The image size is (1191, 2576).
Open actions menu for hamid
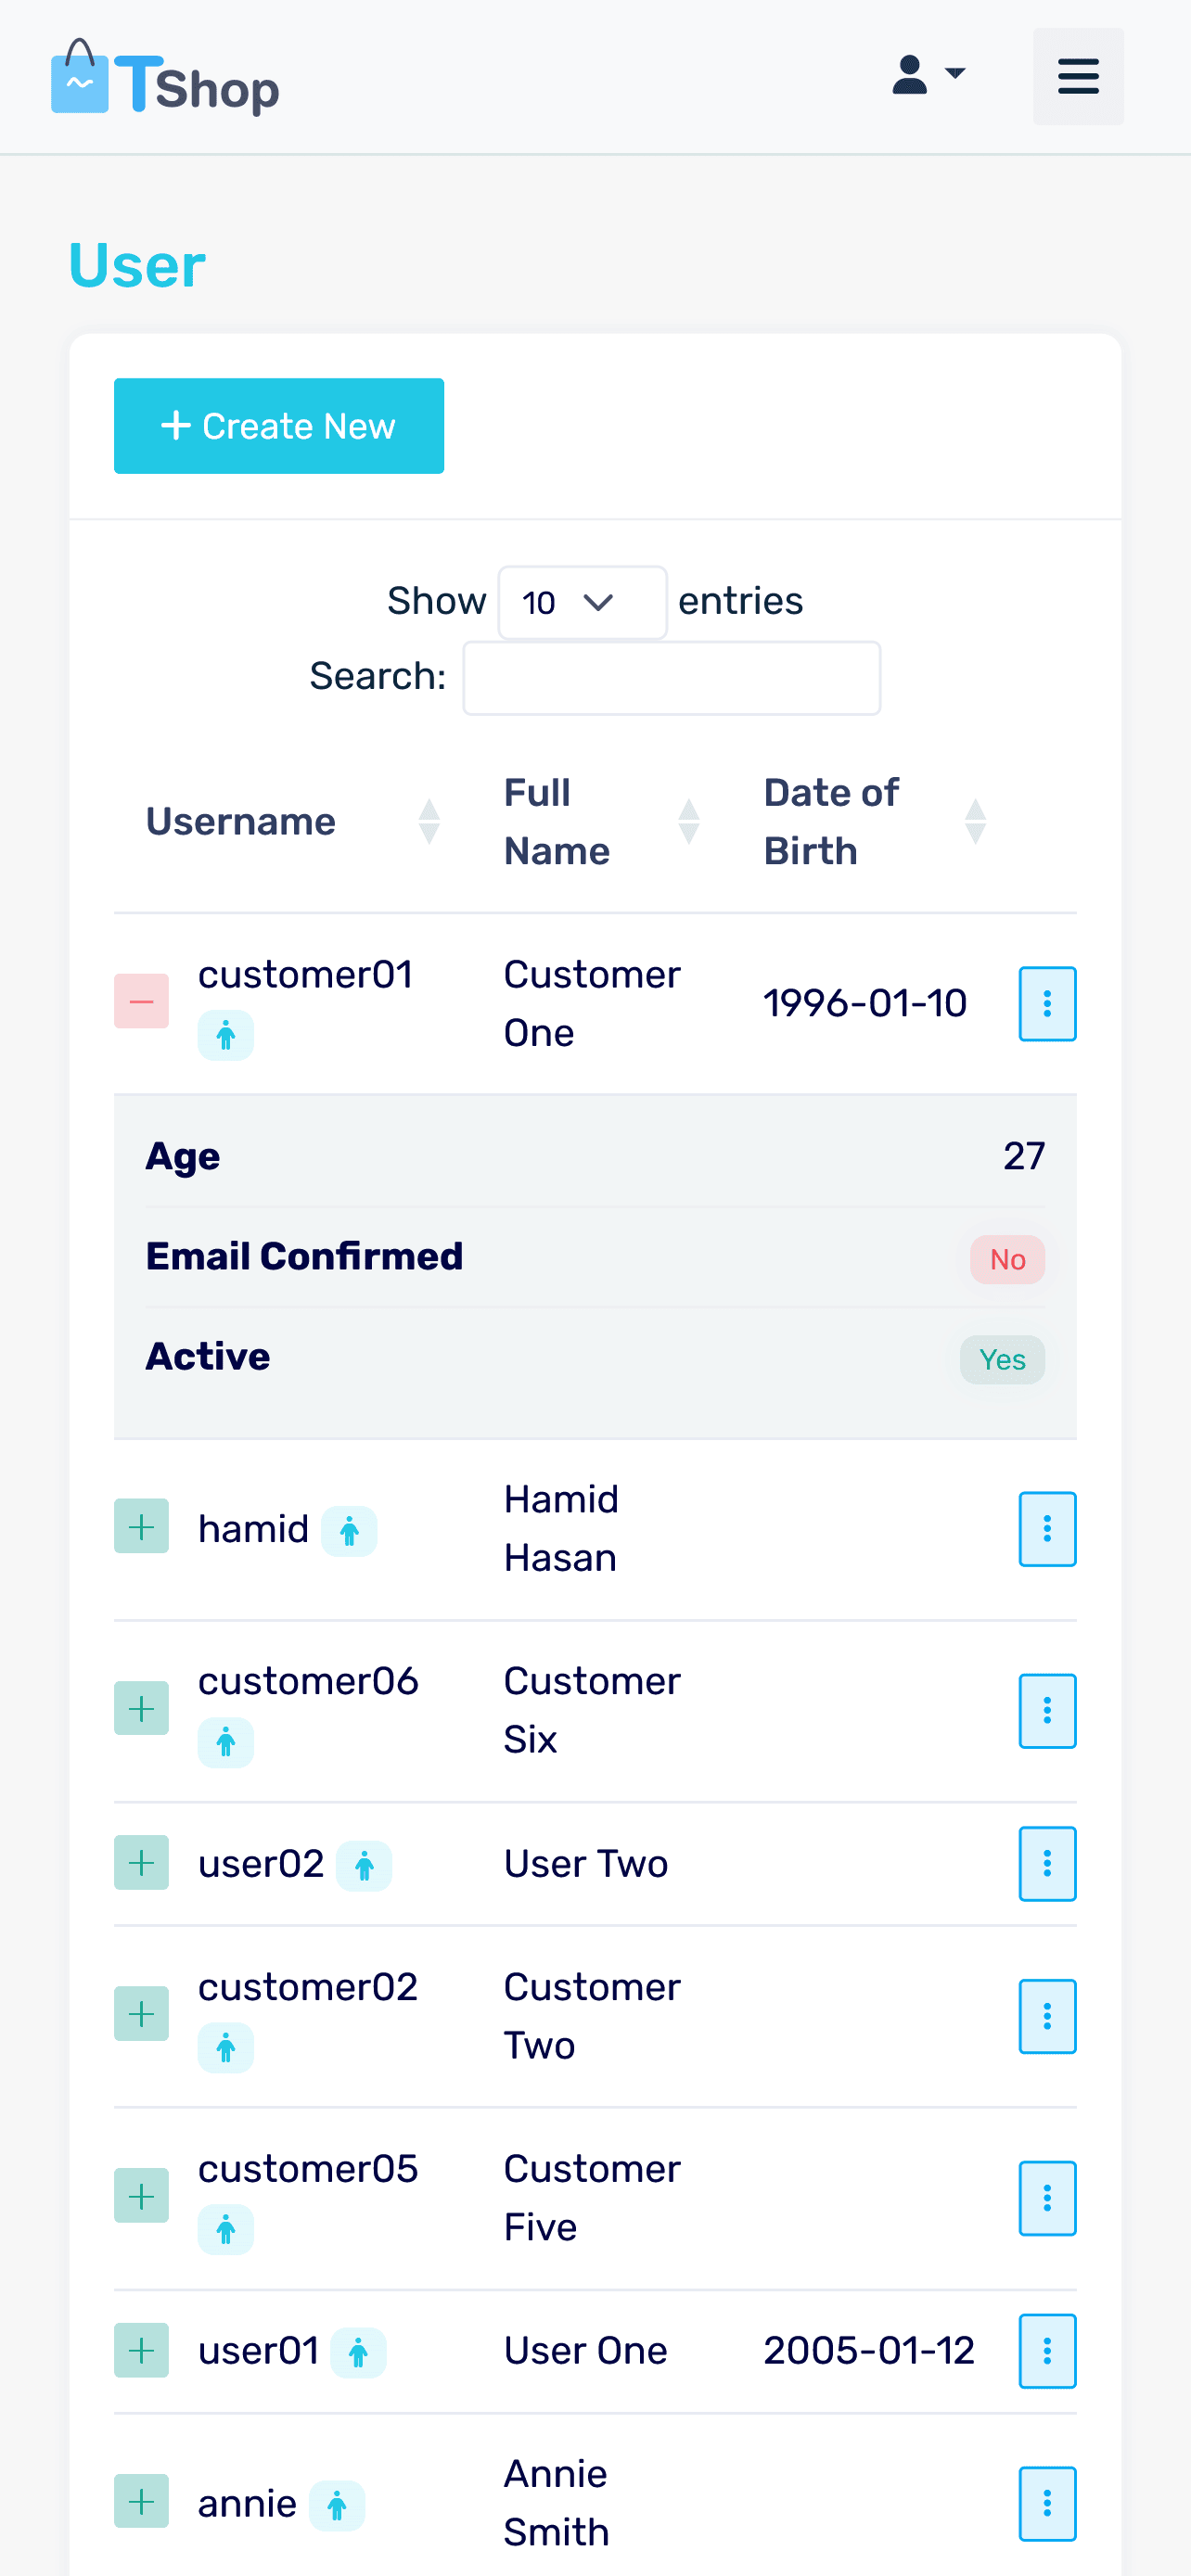coord(1047,1529)
